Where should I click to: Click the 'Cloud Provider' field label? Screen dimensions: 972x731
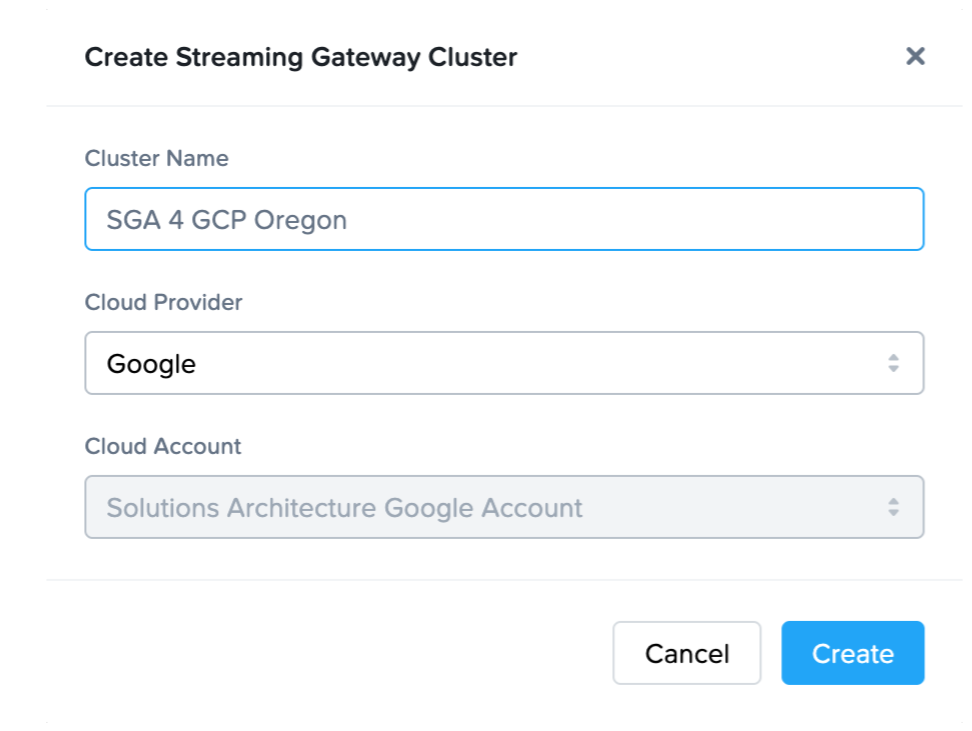tap(163, 302)
